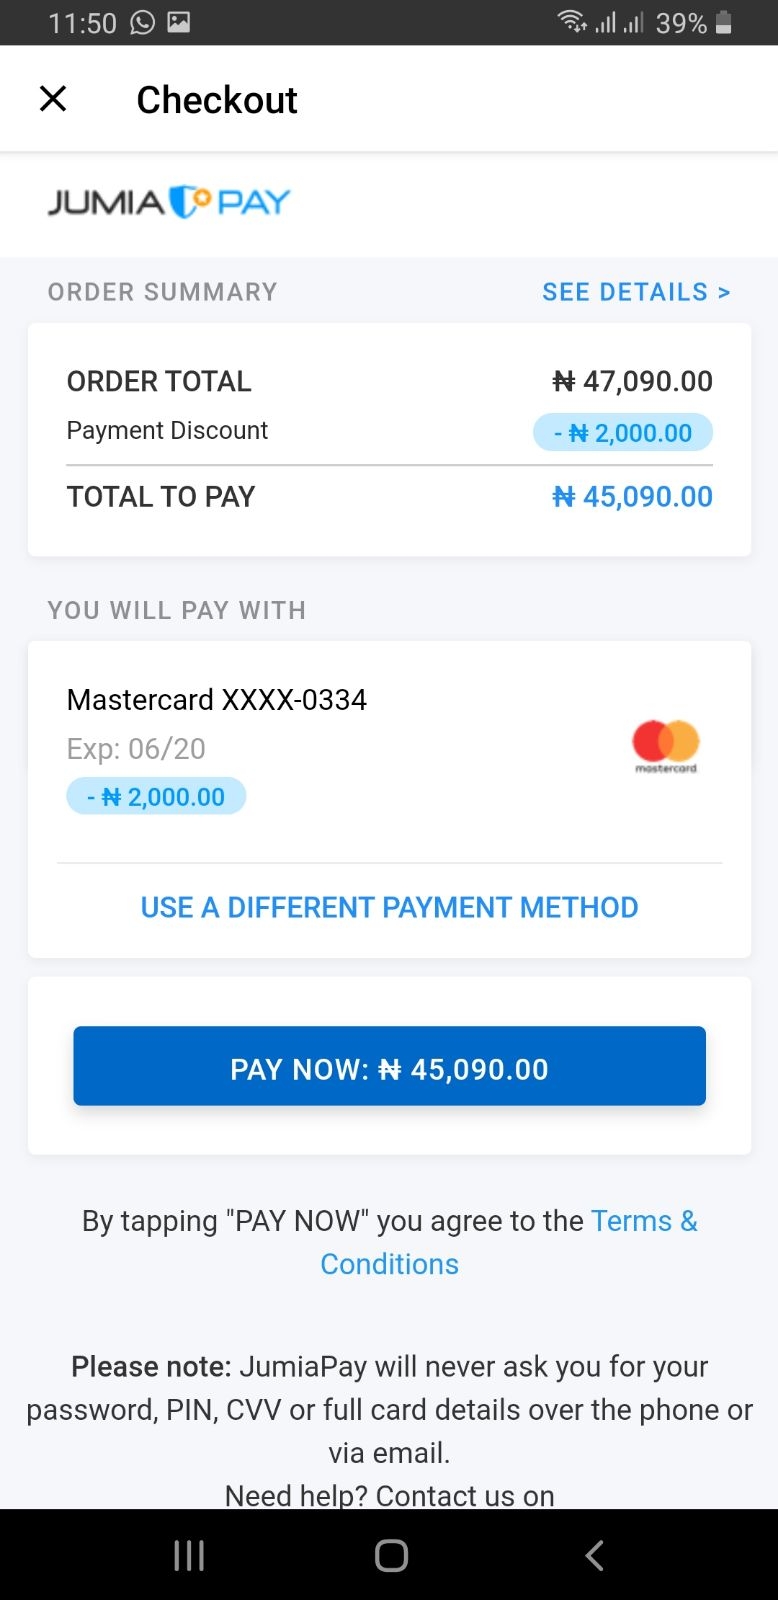778x1600 pixels.
Task: Tap the image notification icon in status bar
Action: [179, 22]
